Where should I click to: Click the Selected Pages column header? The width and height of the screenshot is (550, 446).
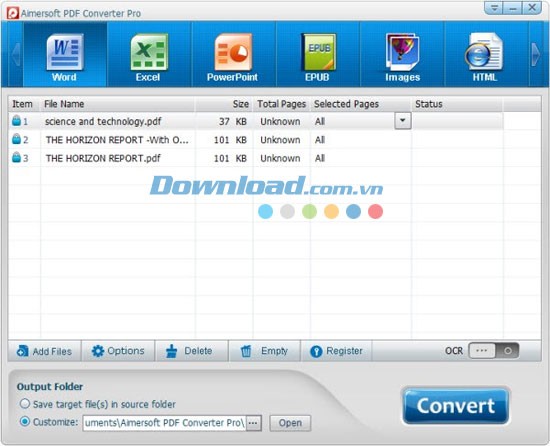361,104
